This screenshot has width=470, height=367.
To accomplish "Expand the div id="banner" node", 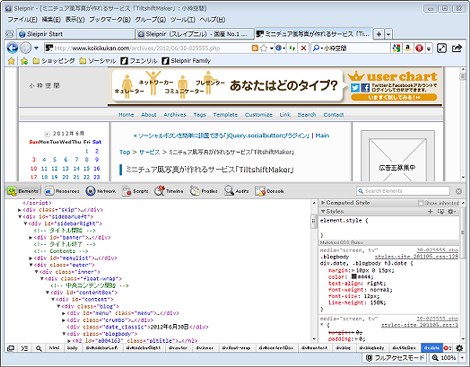I will [31, 238].
